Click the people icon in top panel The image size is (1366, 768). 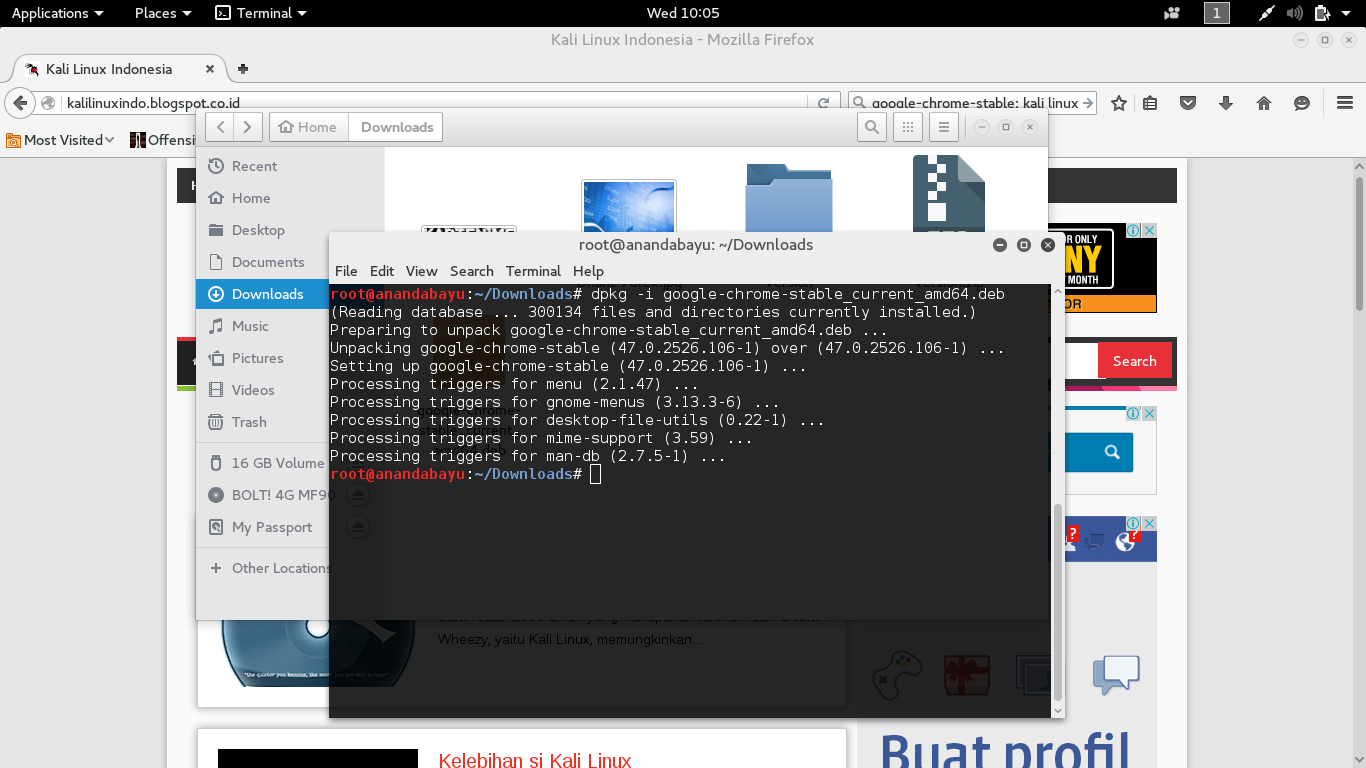pyautogui.click(x=1172, y=13)
